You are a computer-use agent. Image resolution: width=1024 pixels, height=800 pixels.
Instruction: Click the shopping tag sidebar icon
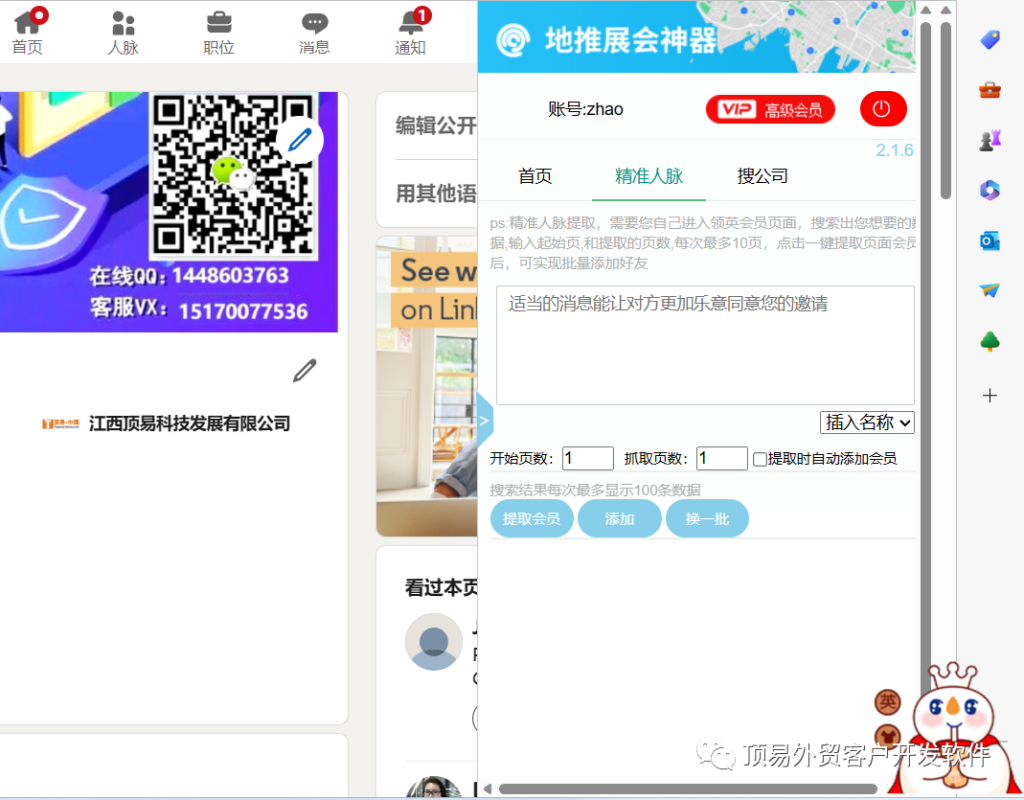pyautogui.click(x=990, y=39)
